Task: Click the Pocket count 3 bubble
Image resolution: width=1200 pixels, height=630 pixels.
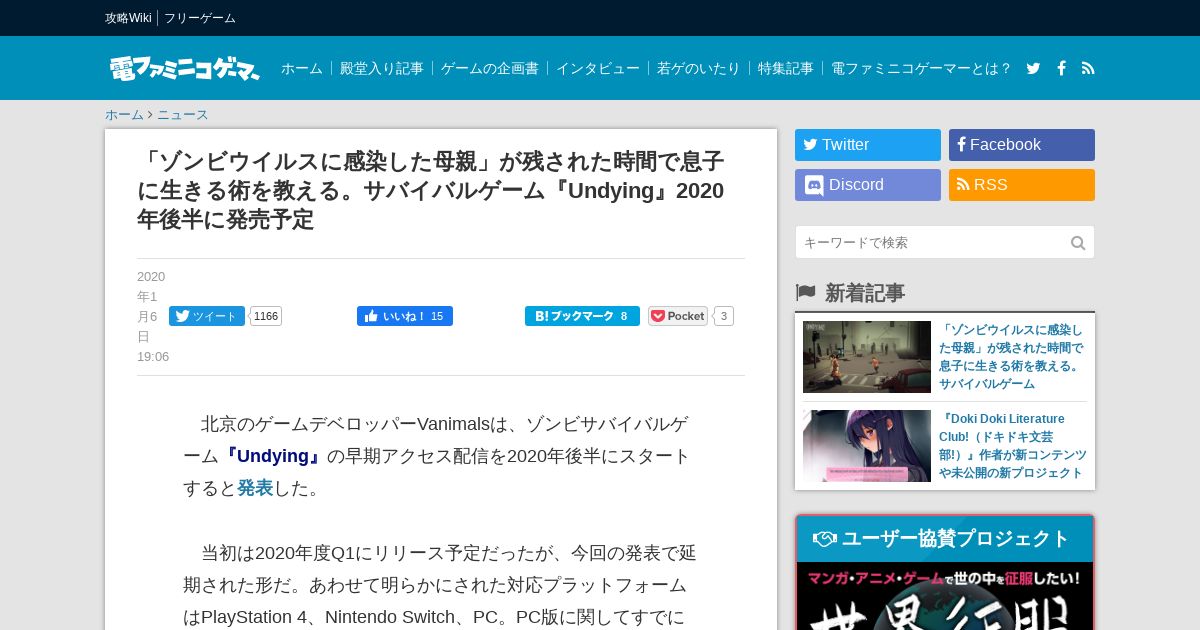Action: point(724,316)
